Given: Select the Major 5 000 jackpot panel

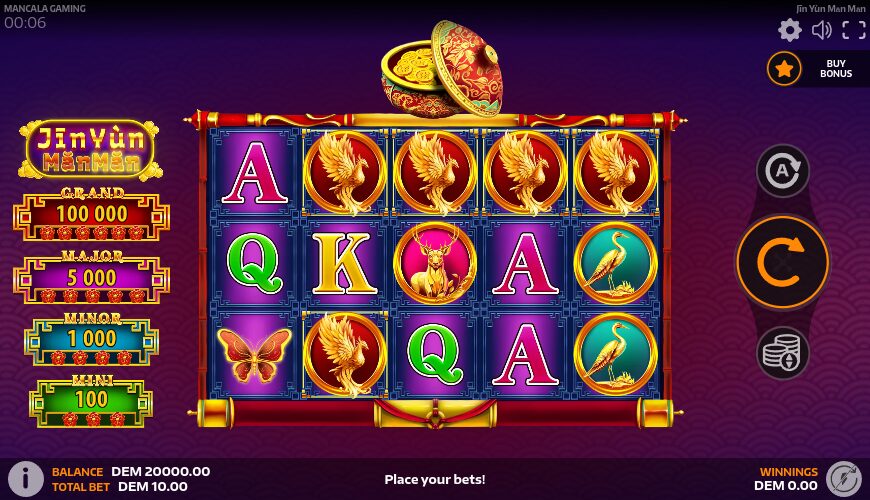Looking at the screenshot, I should pyautogui.click(x=92, y=277).
